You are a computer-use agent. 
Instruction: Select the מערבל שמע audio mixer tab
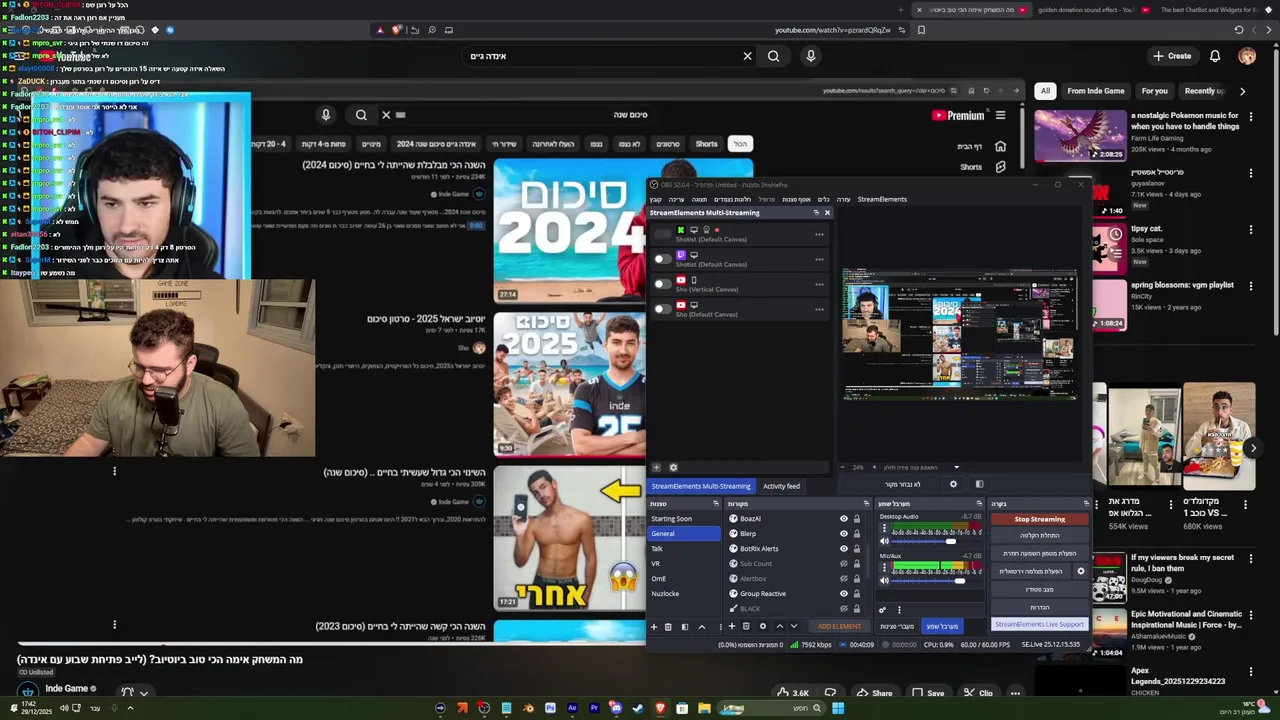943,626
